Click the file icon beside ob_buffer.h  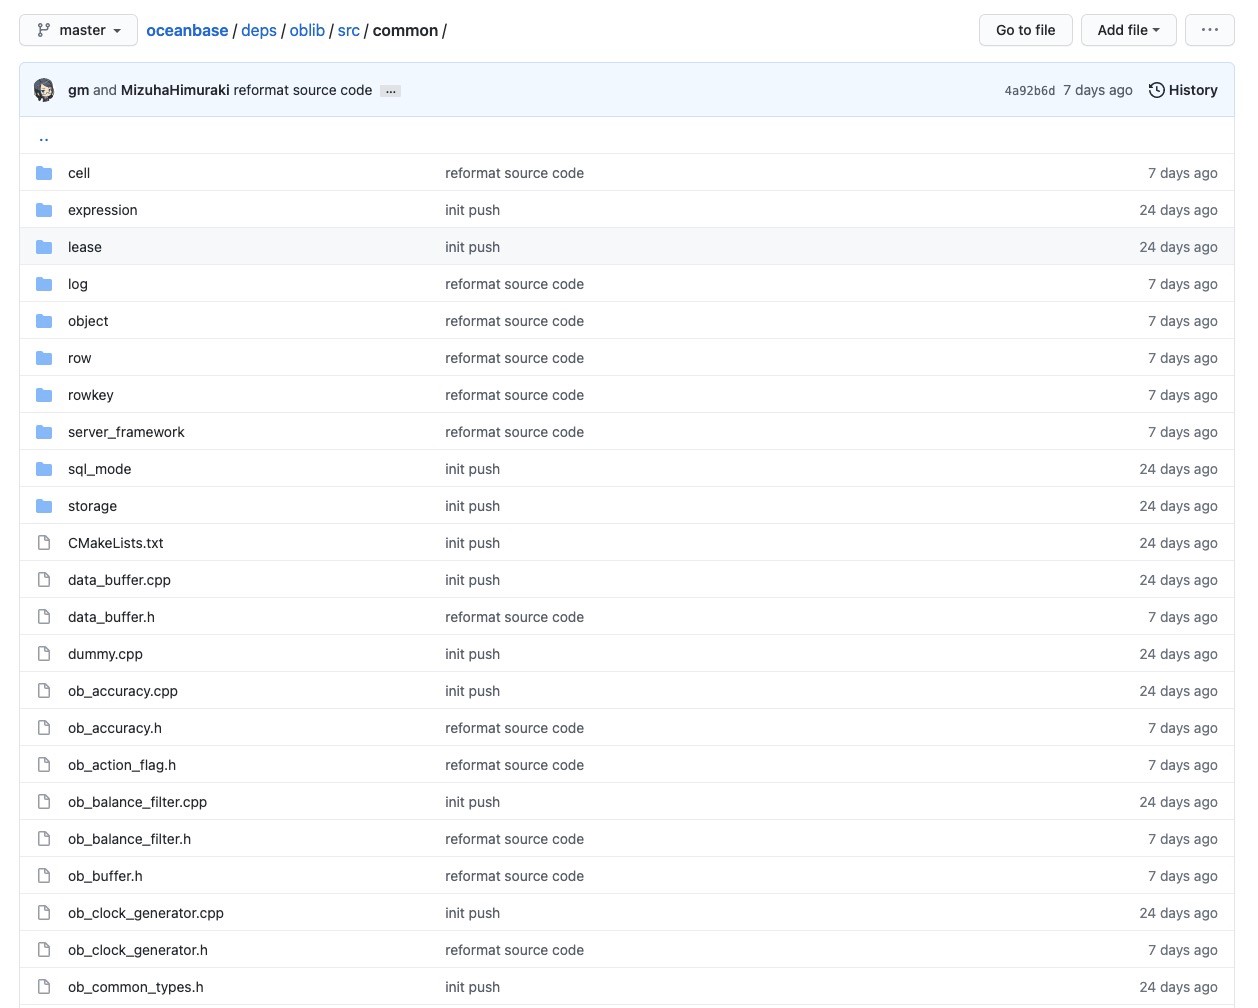pos(44,876)
